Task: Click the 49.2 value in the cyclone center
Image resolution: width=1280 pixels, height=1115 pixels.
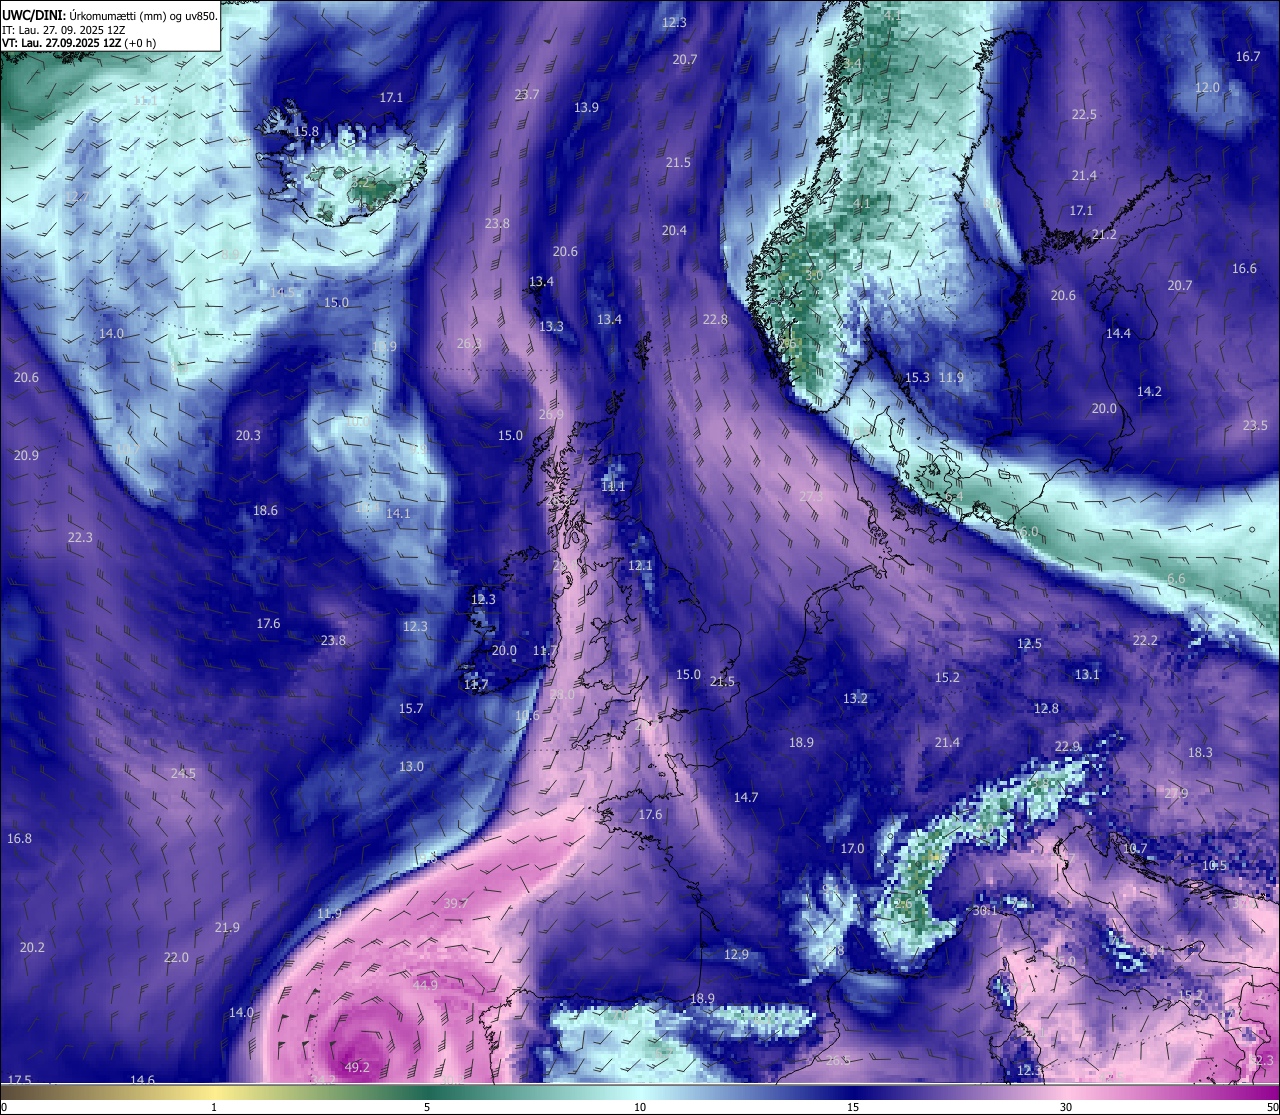Action: click(357, 1067)
